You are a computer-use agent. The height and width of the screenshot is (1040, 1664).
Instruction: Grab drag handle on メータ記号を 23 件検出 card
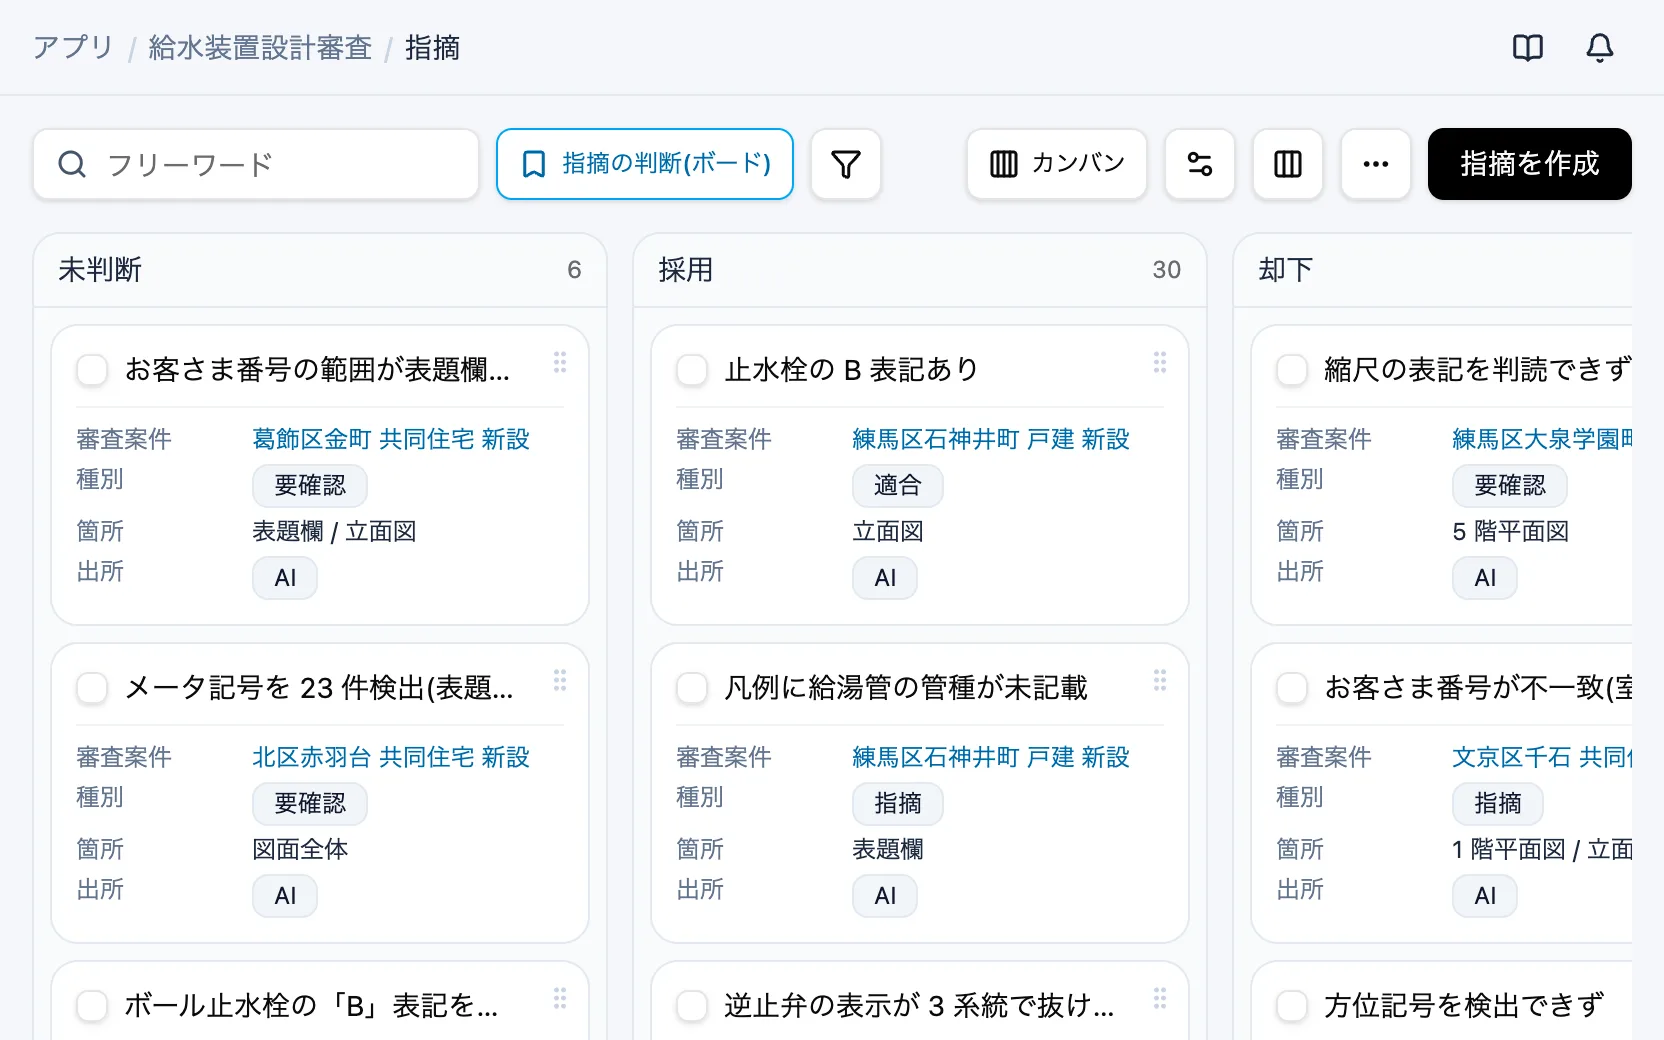560,681
